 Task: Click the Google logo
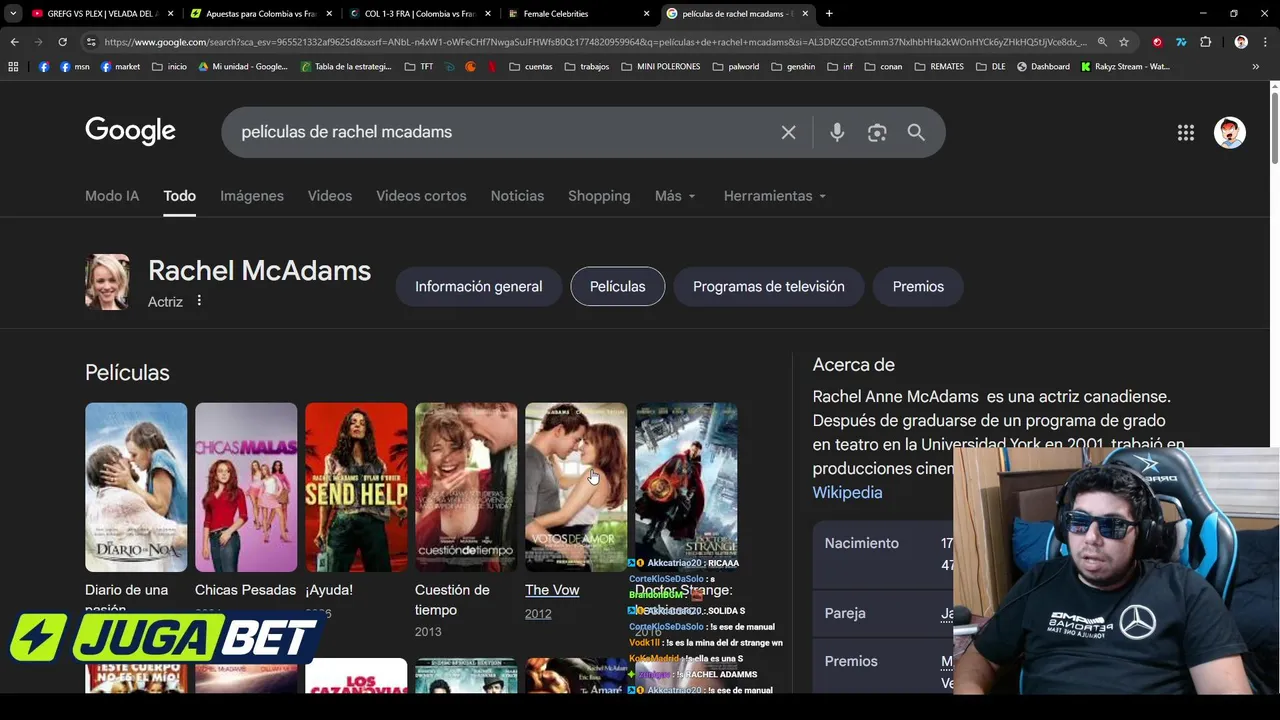tap(130, 131)
